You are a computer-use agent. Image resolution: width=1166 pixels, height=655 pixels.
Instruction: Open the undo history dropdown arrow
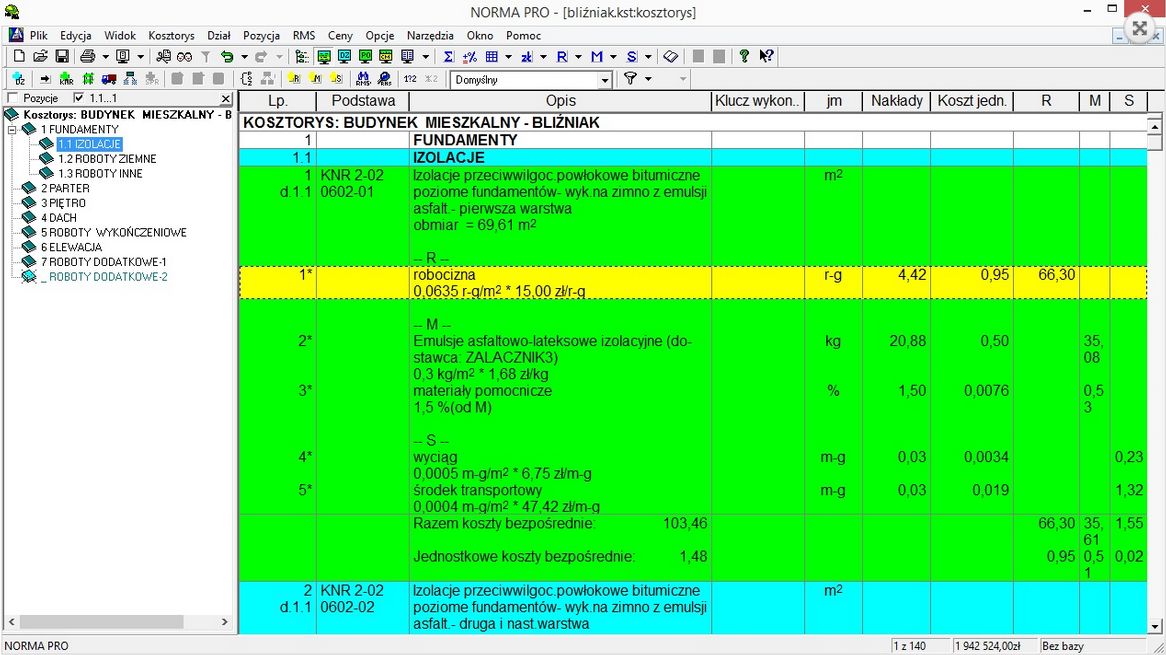244,57
